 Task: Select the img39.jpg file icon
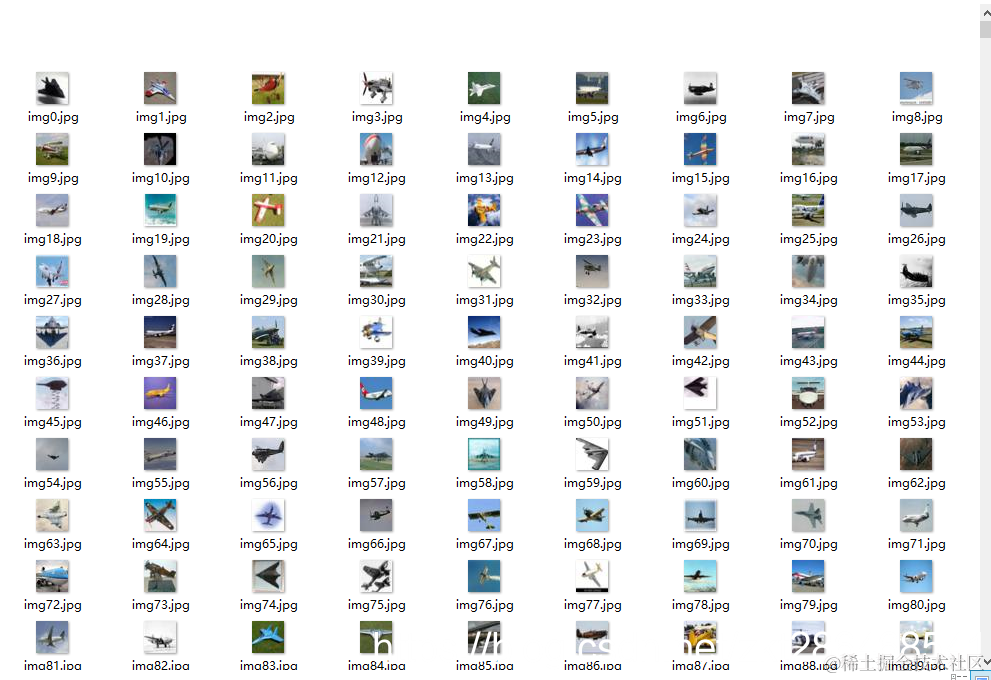(377, 332)
